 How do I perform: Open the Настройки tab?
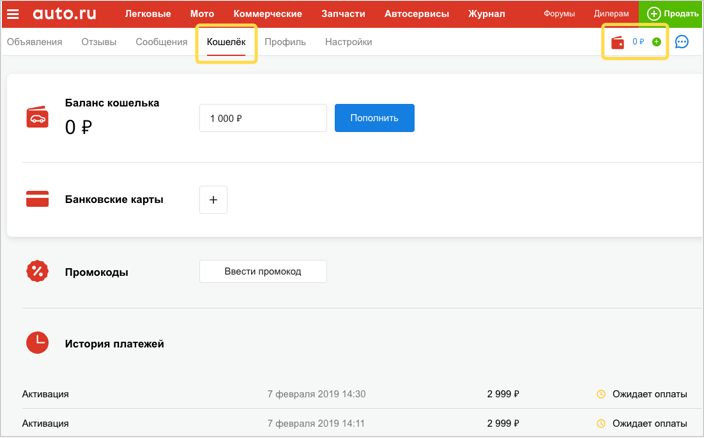(348, 42)
